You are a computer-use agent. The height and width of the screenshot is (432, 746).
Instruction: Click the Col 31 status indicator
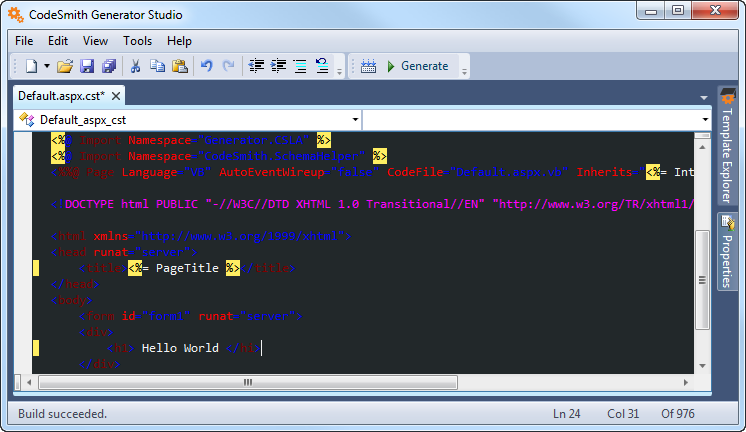pyautogui.click(x=623, y=413)
